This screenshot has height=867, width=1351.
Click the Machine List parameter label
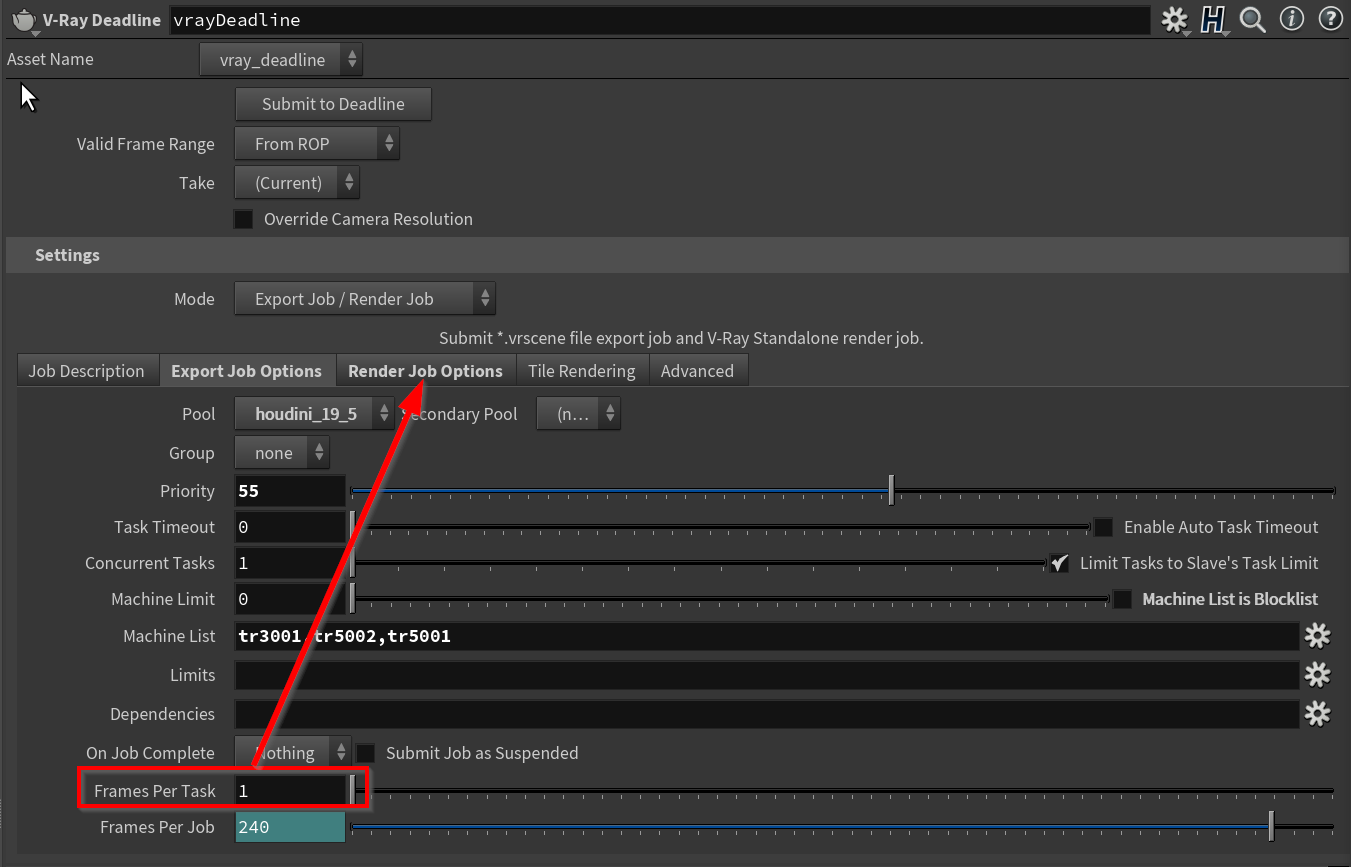coord(169,636)
